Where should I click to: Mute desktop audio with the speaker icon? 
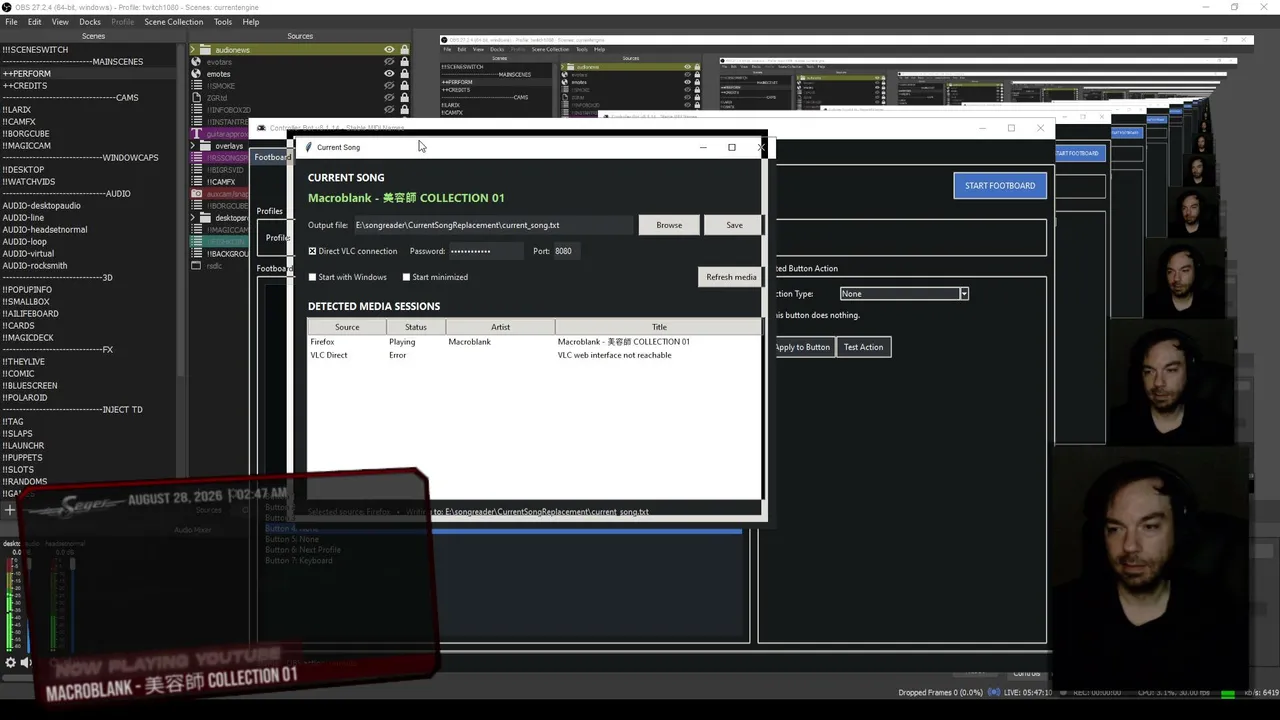(26, 662)
